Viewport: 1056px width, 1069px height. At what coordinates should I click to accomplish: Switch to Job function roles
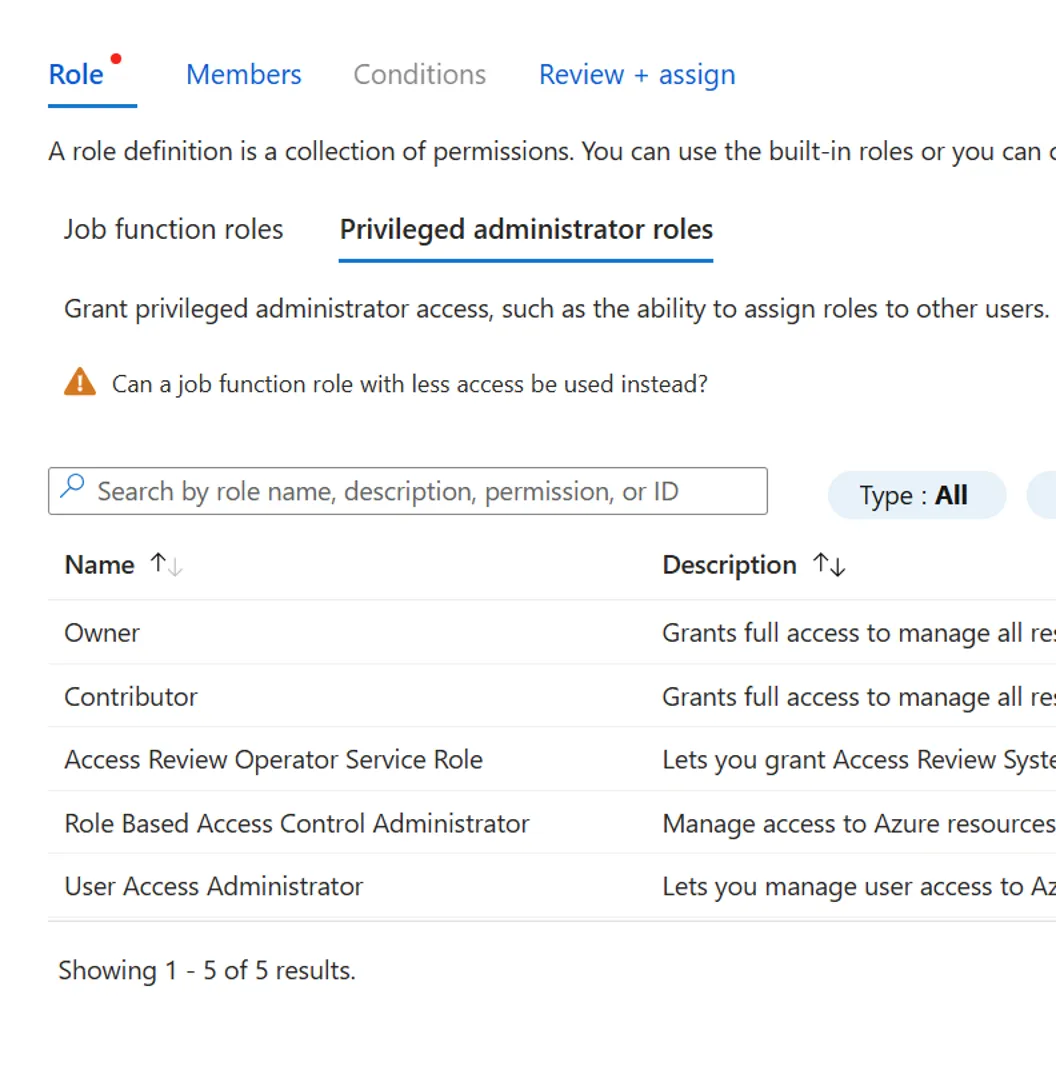(x=173, y=229)
